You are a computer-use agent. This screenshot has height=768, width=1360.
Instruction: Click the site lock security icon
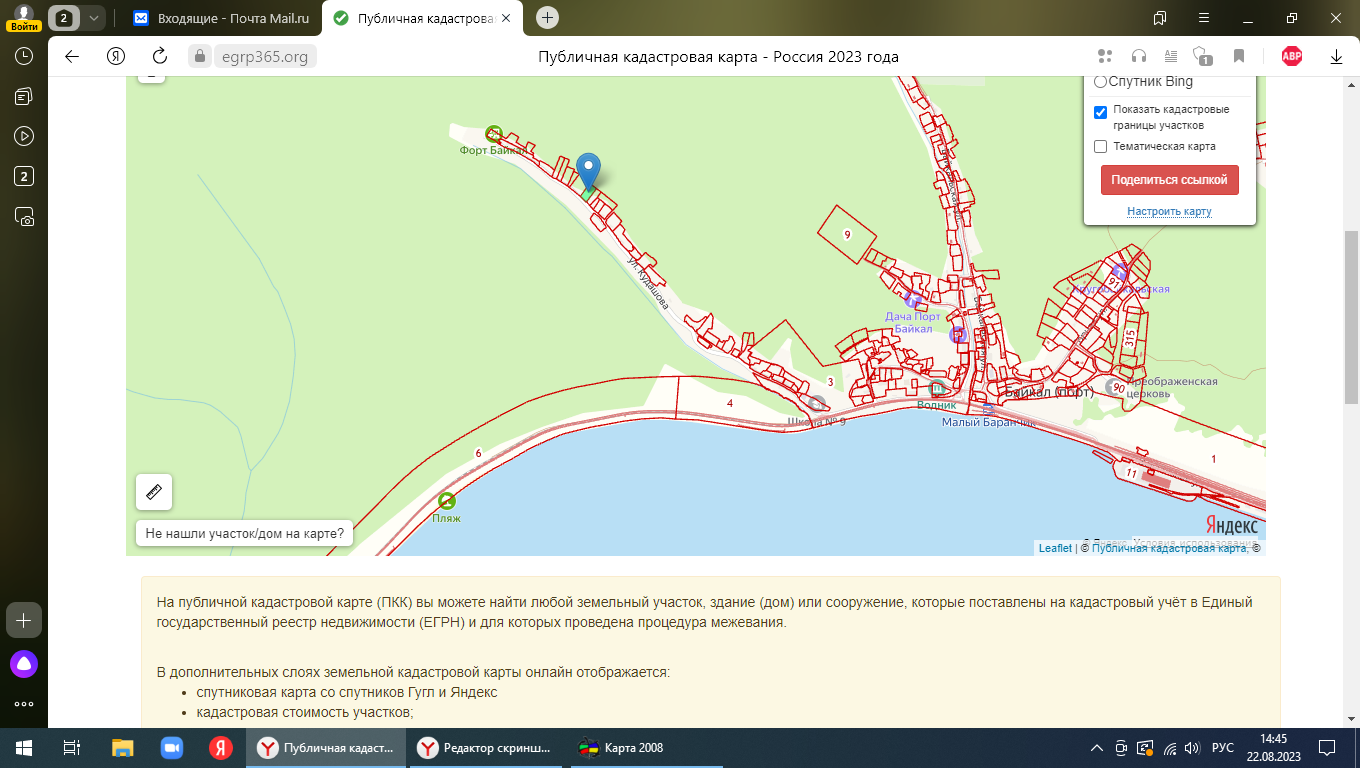point(199,57)
